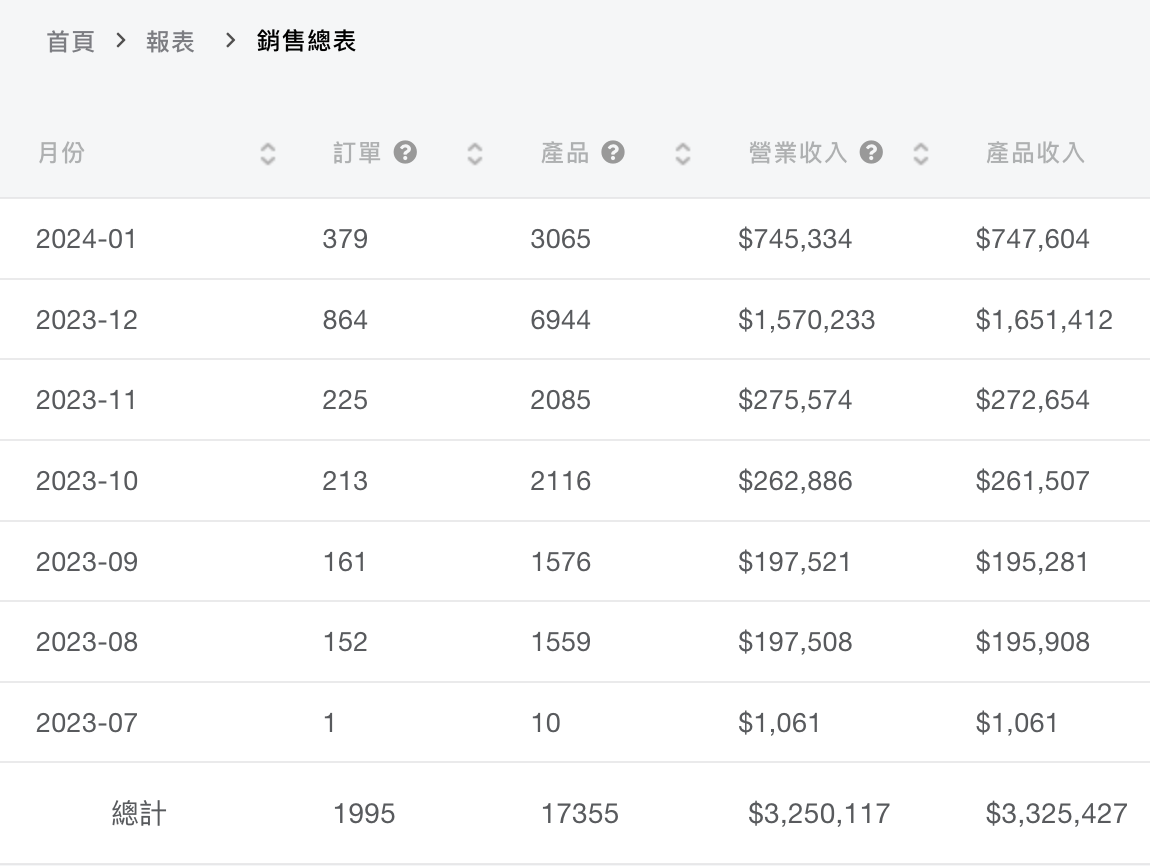This screenshot has width=1150, height=866.
Task: Click help icon next to 訂單 header
Action: pyautogui.click(x=405, y=153)
